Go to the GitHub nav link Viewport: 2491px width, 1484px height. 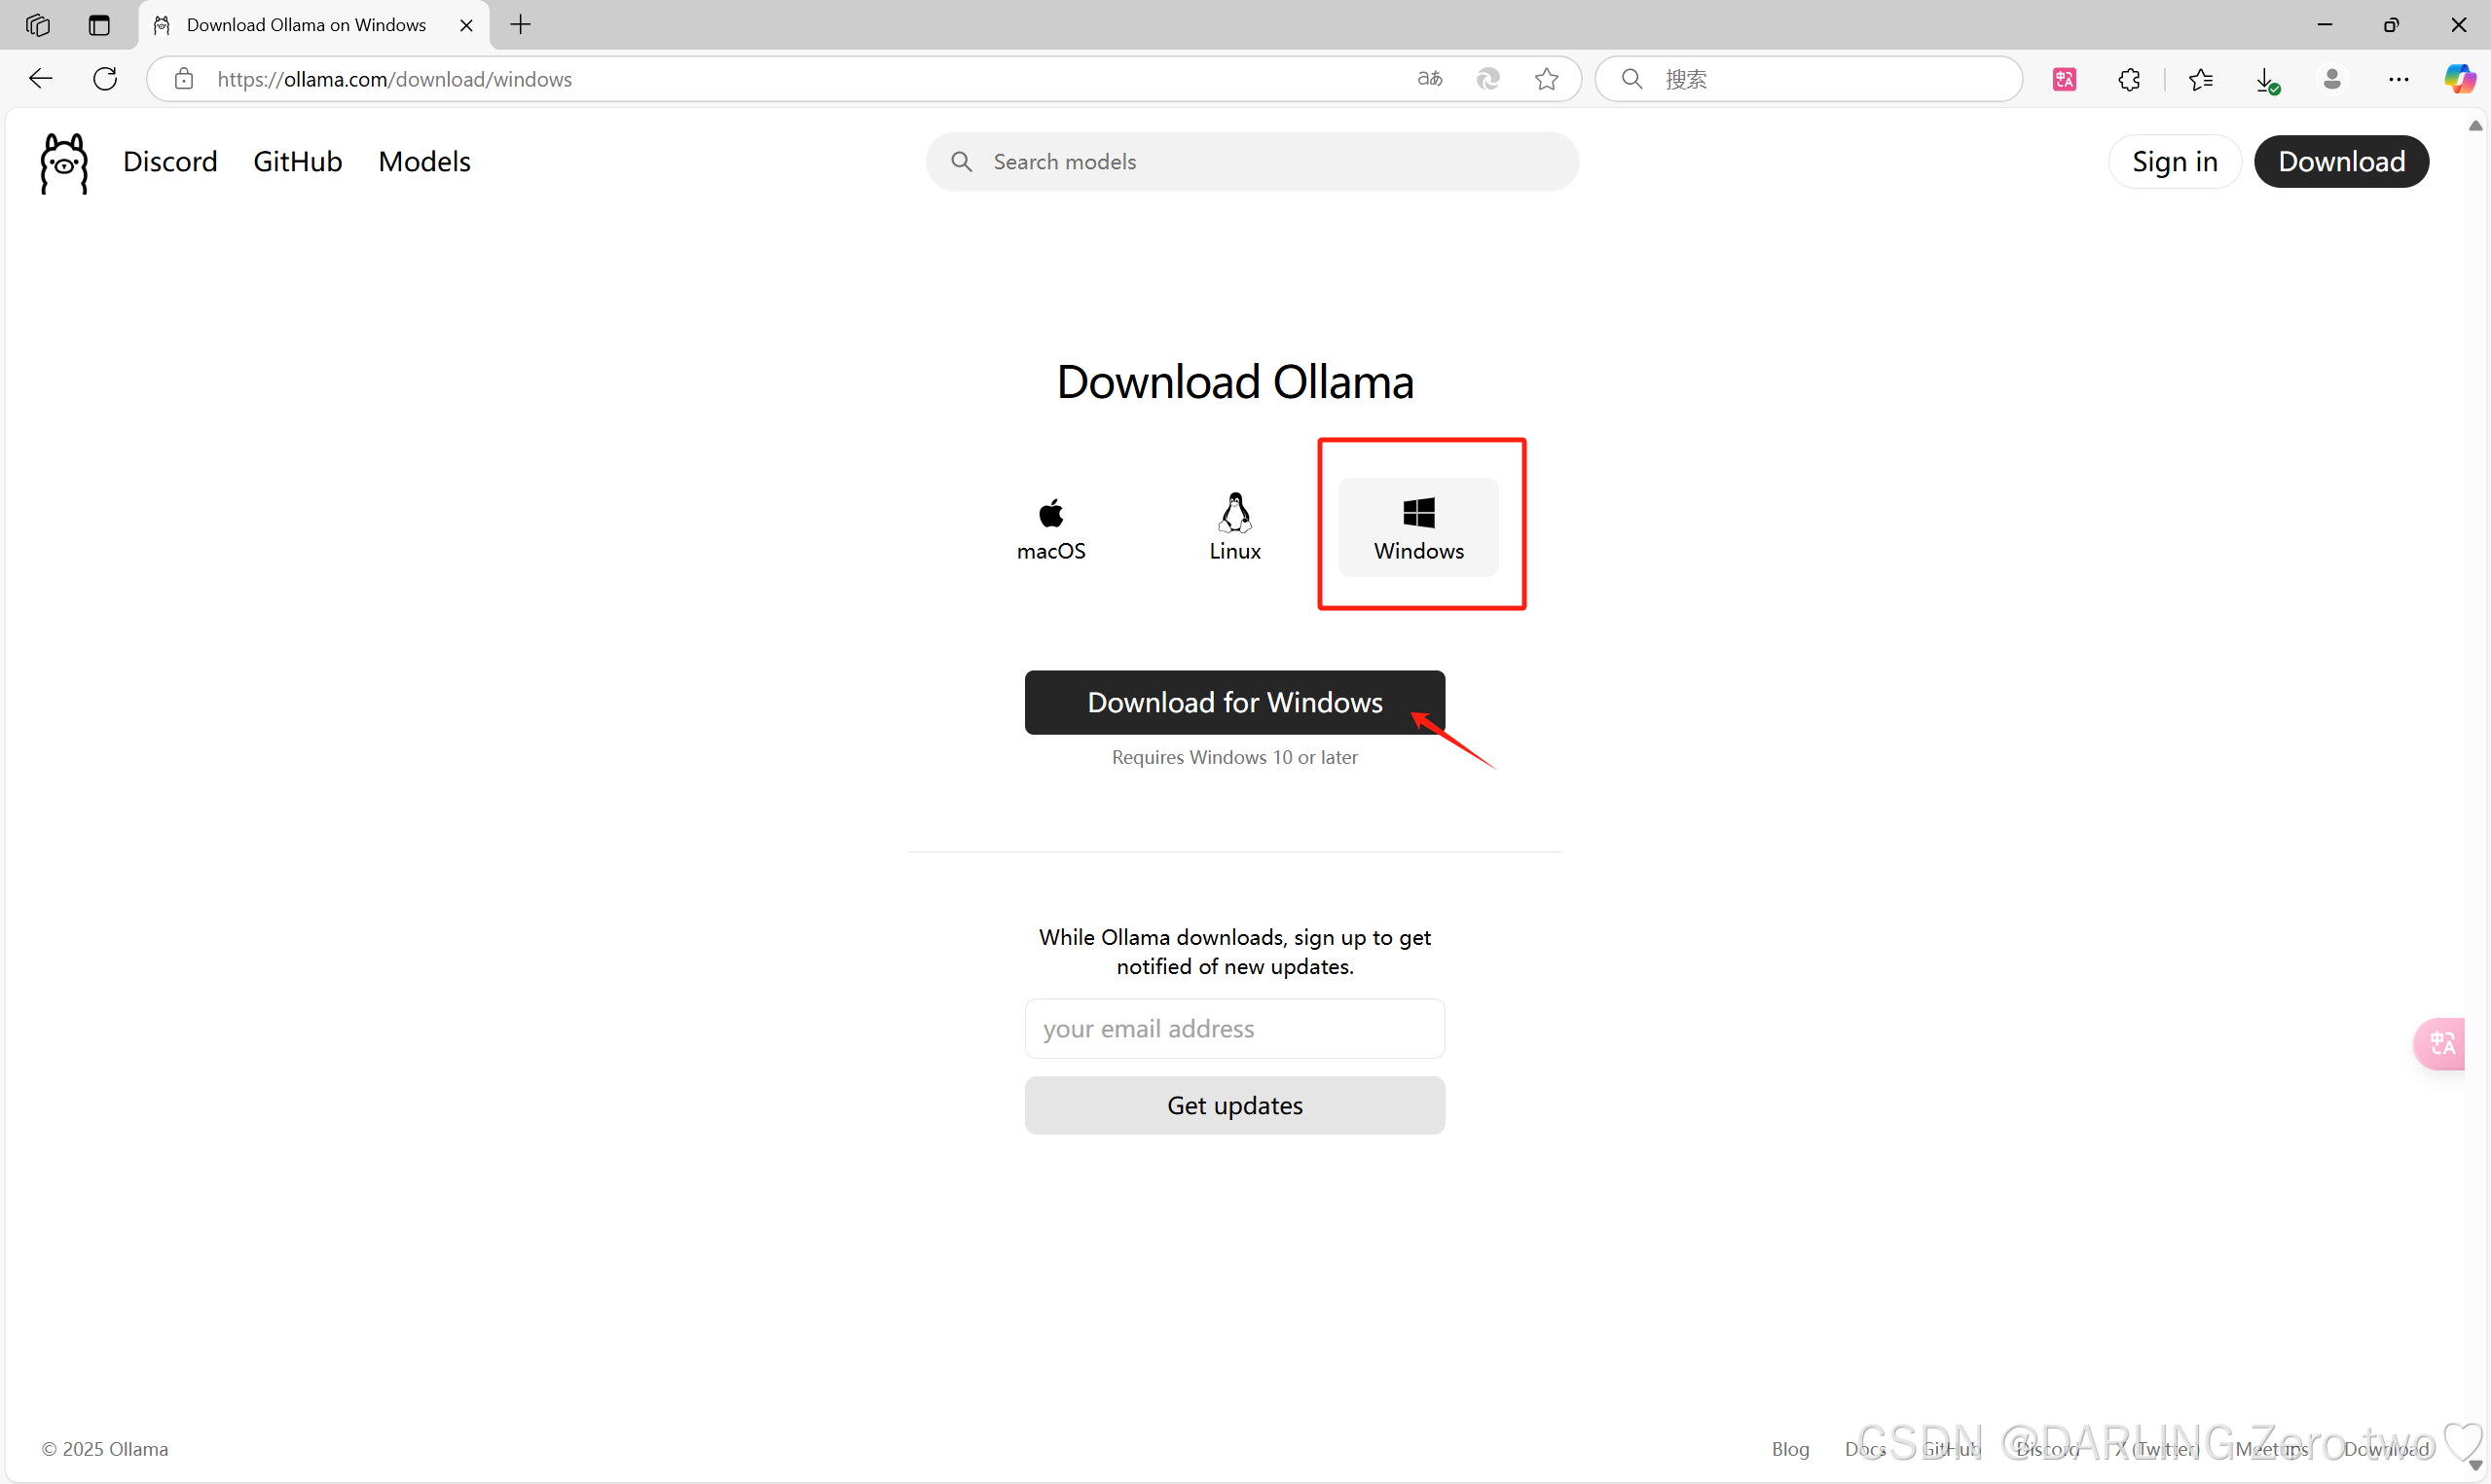point(297,162)
